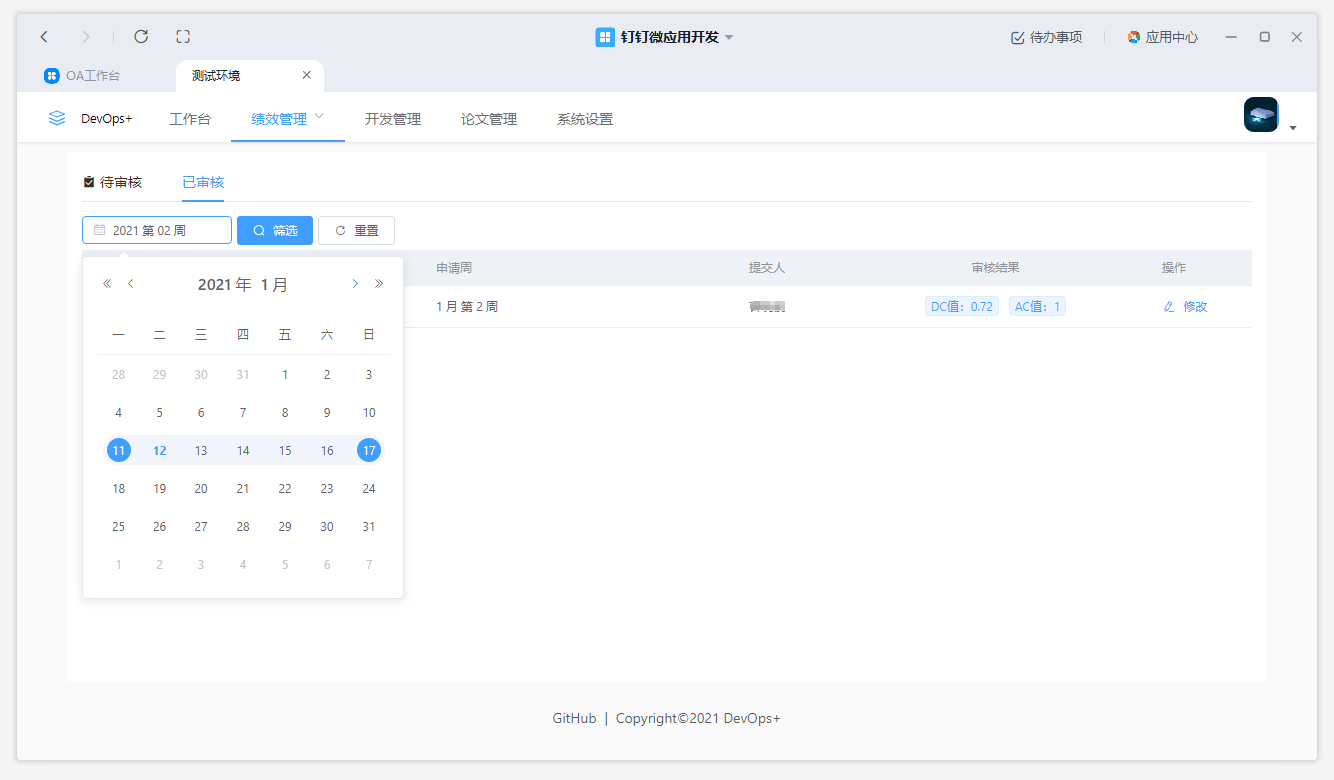Switch to the 待审核 tab
Image resolution: width=1334 pixels, height=780 pixels.
pyautogui.click(x=113, y=182)
